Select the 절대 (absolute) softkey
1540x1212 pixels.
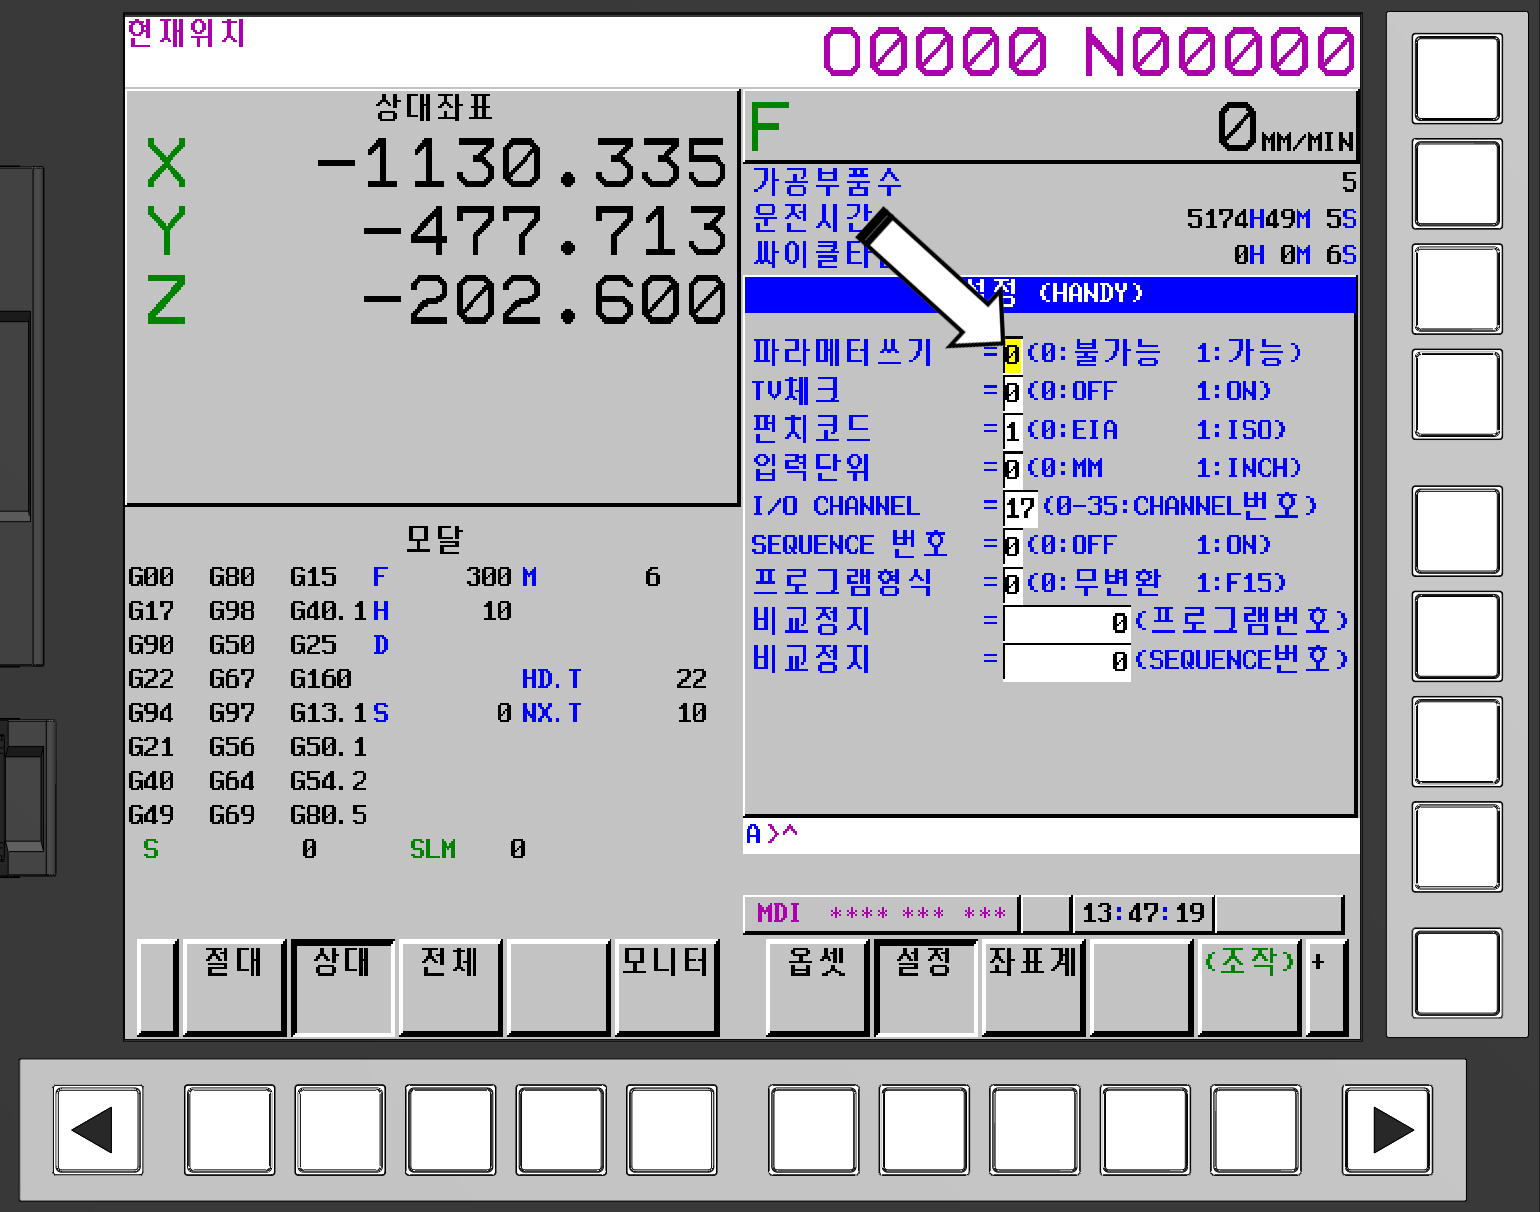(234, 986)
